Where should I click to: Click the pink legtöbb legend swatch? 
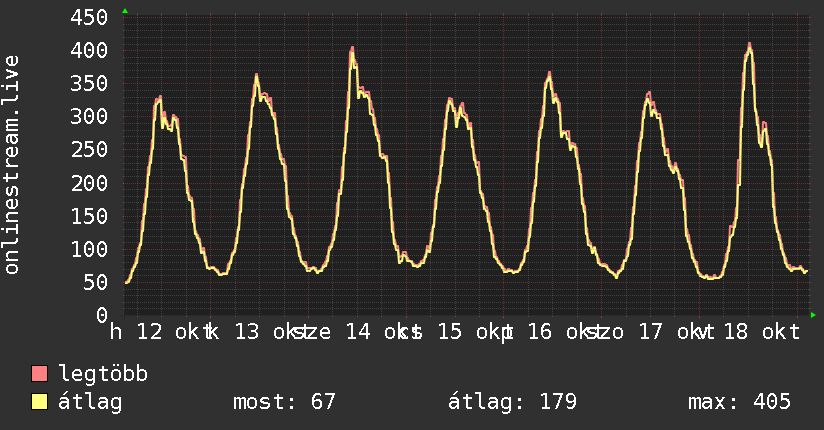click(x=39, y=373)
